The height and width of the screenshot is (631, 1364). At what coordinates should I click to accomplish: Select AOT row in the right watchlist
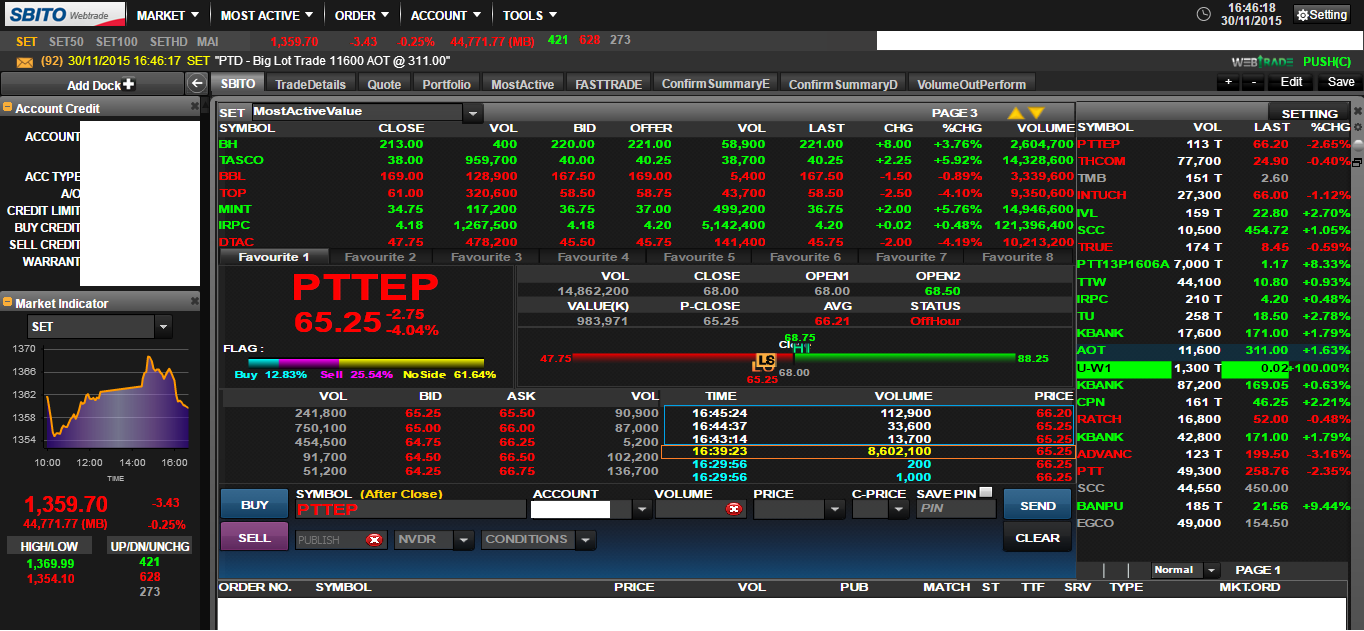coord(1213,350)
